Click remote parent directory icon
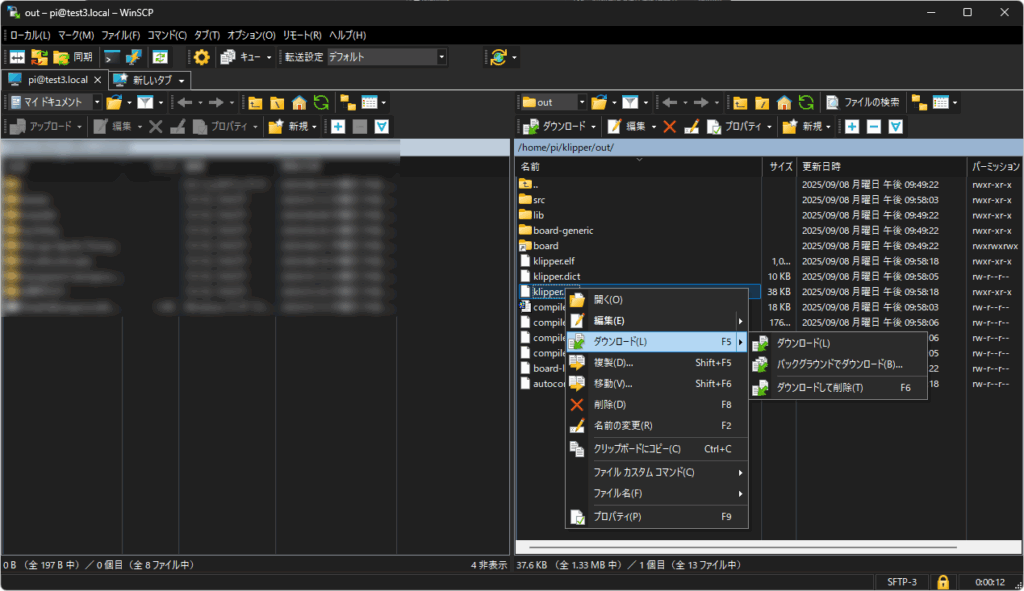Screen dimensions: 1024x591 coord(739,102)
